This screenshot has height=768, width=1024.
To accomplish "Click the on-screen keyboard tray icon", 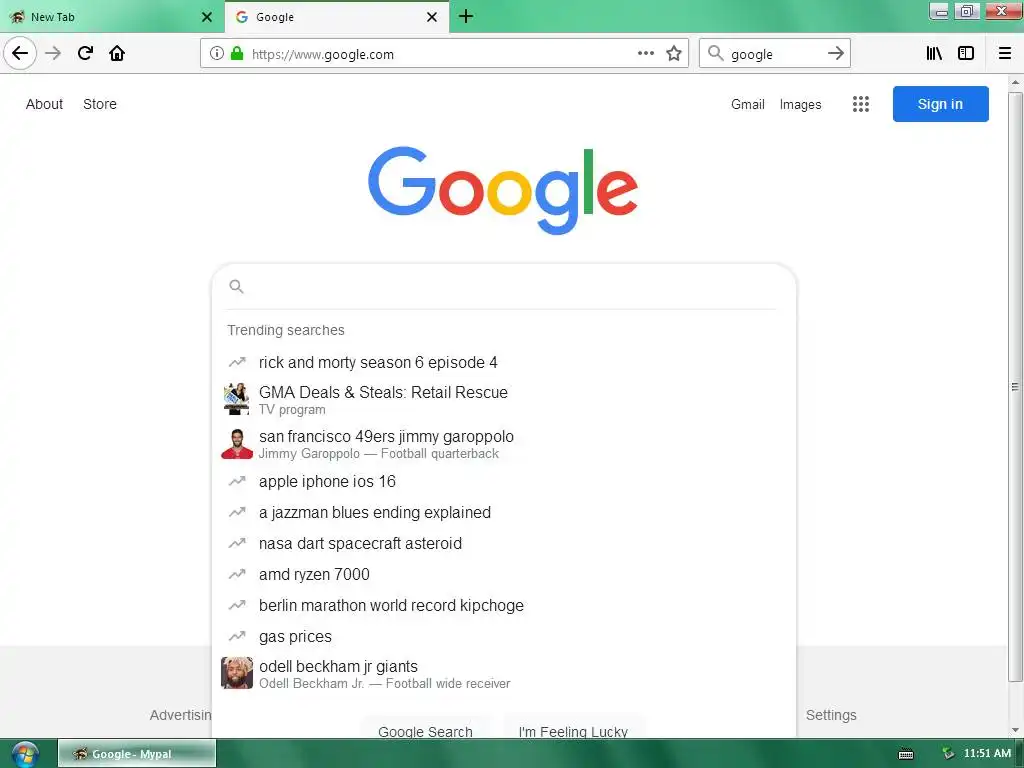I will click(906, 754).
